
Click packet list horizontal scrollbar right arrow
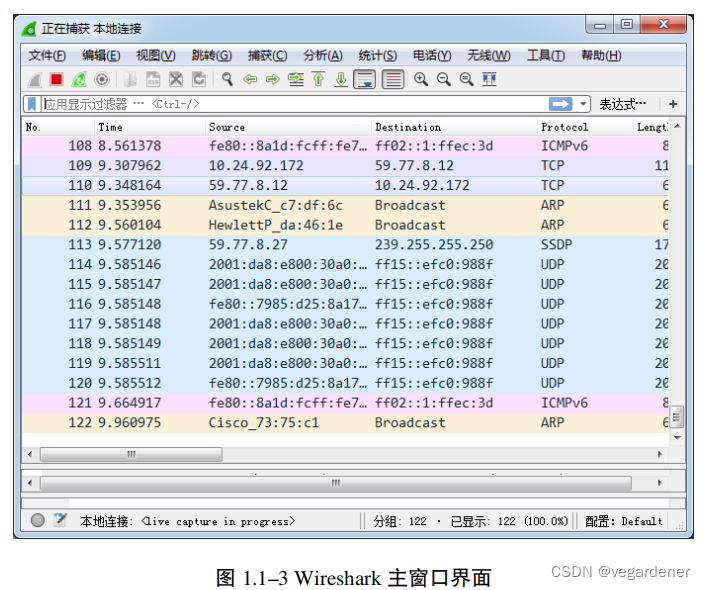coord(660,454)
